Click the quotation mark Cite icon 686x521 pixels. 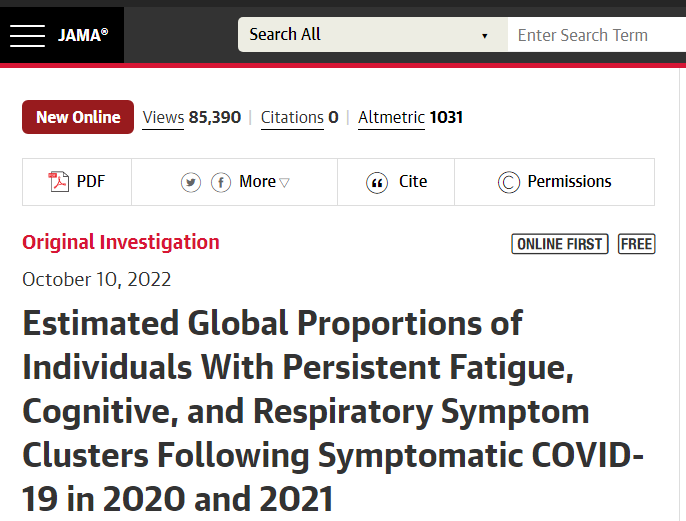click(x=377, y=182)
